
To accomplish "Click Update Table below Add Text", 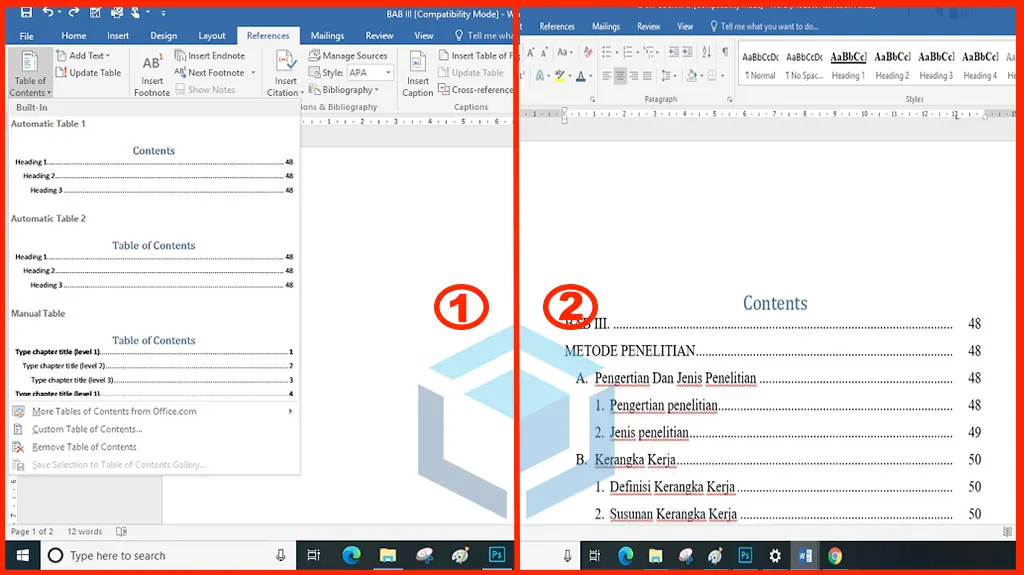I will tap(89, 73).
